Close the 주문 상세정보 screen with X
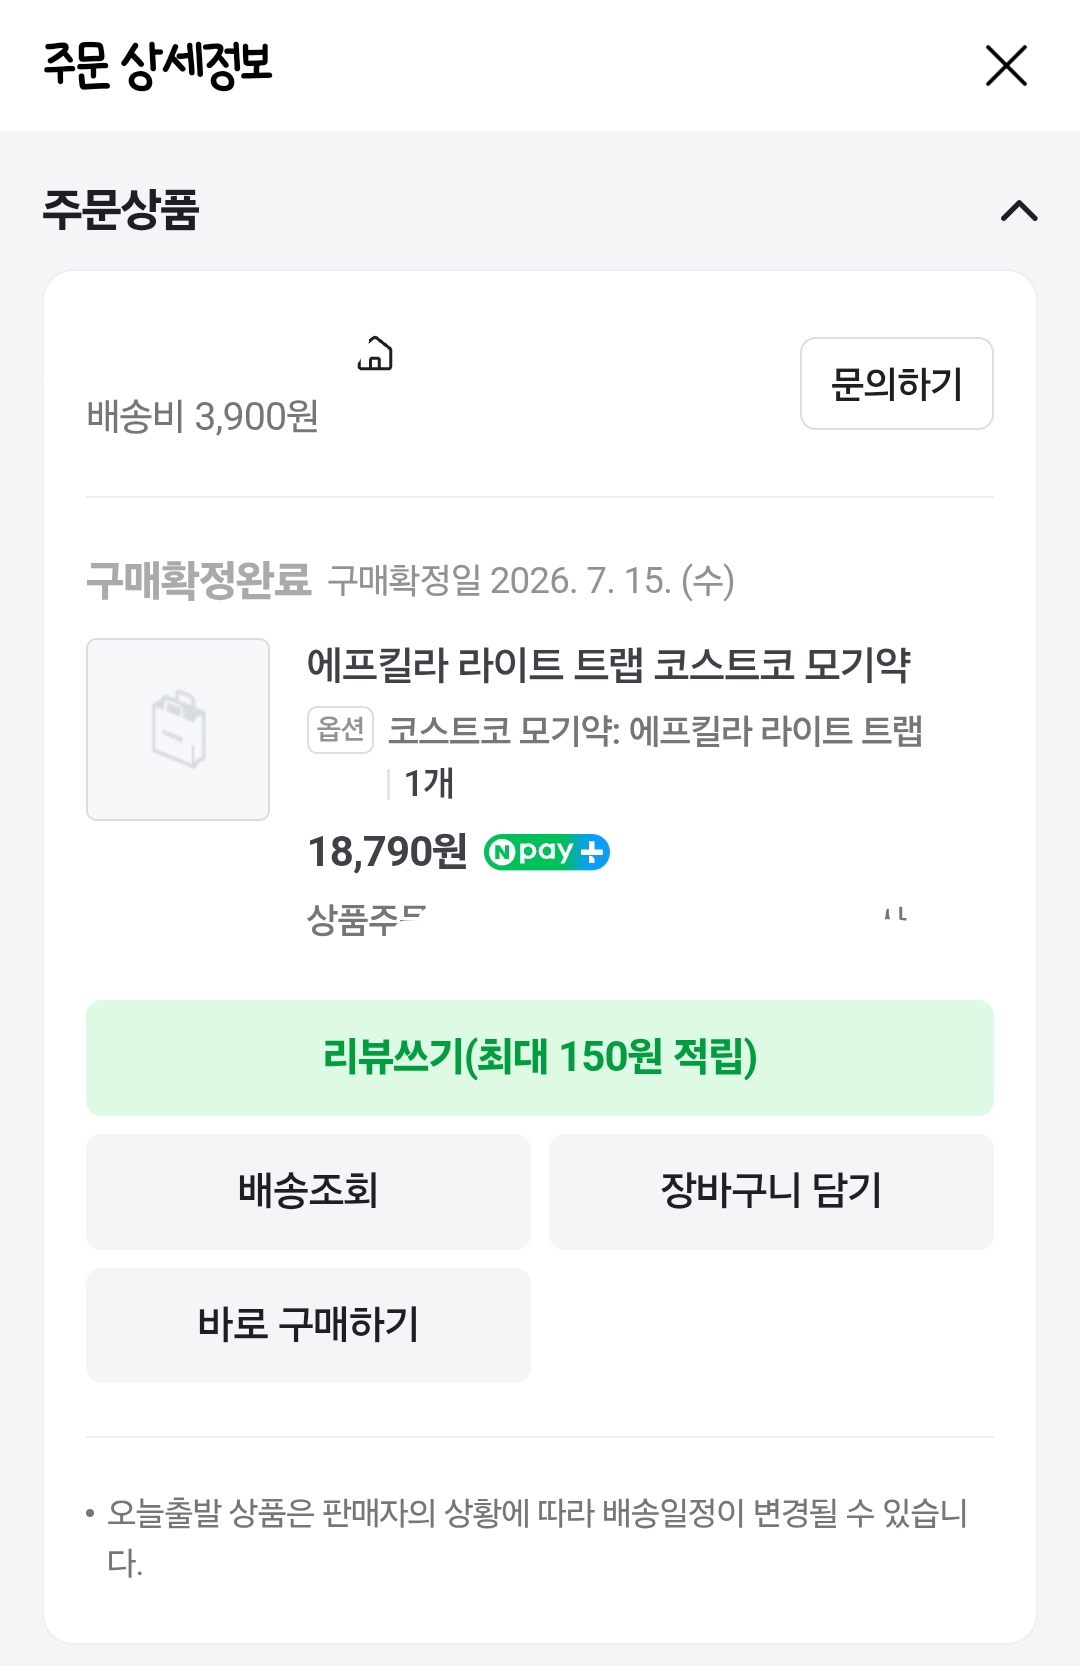The width and height of the screenshot is (1080, 1666). (1006, 66)
